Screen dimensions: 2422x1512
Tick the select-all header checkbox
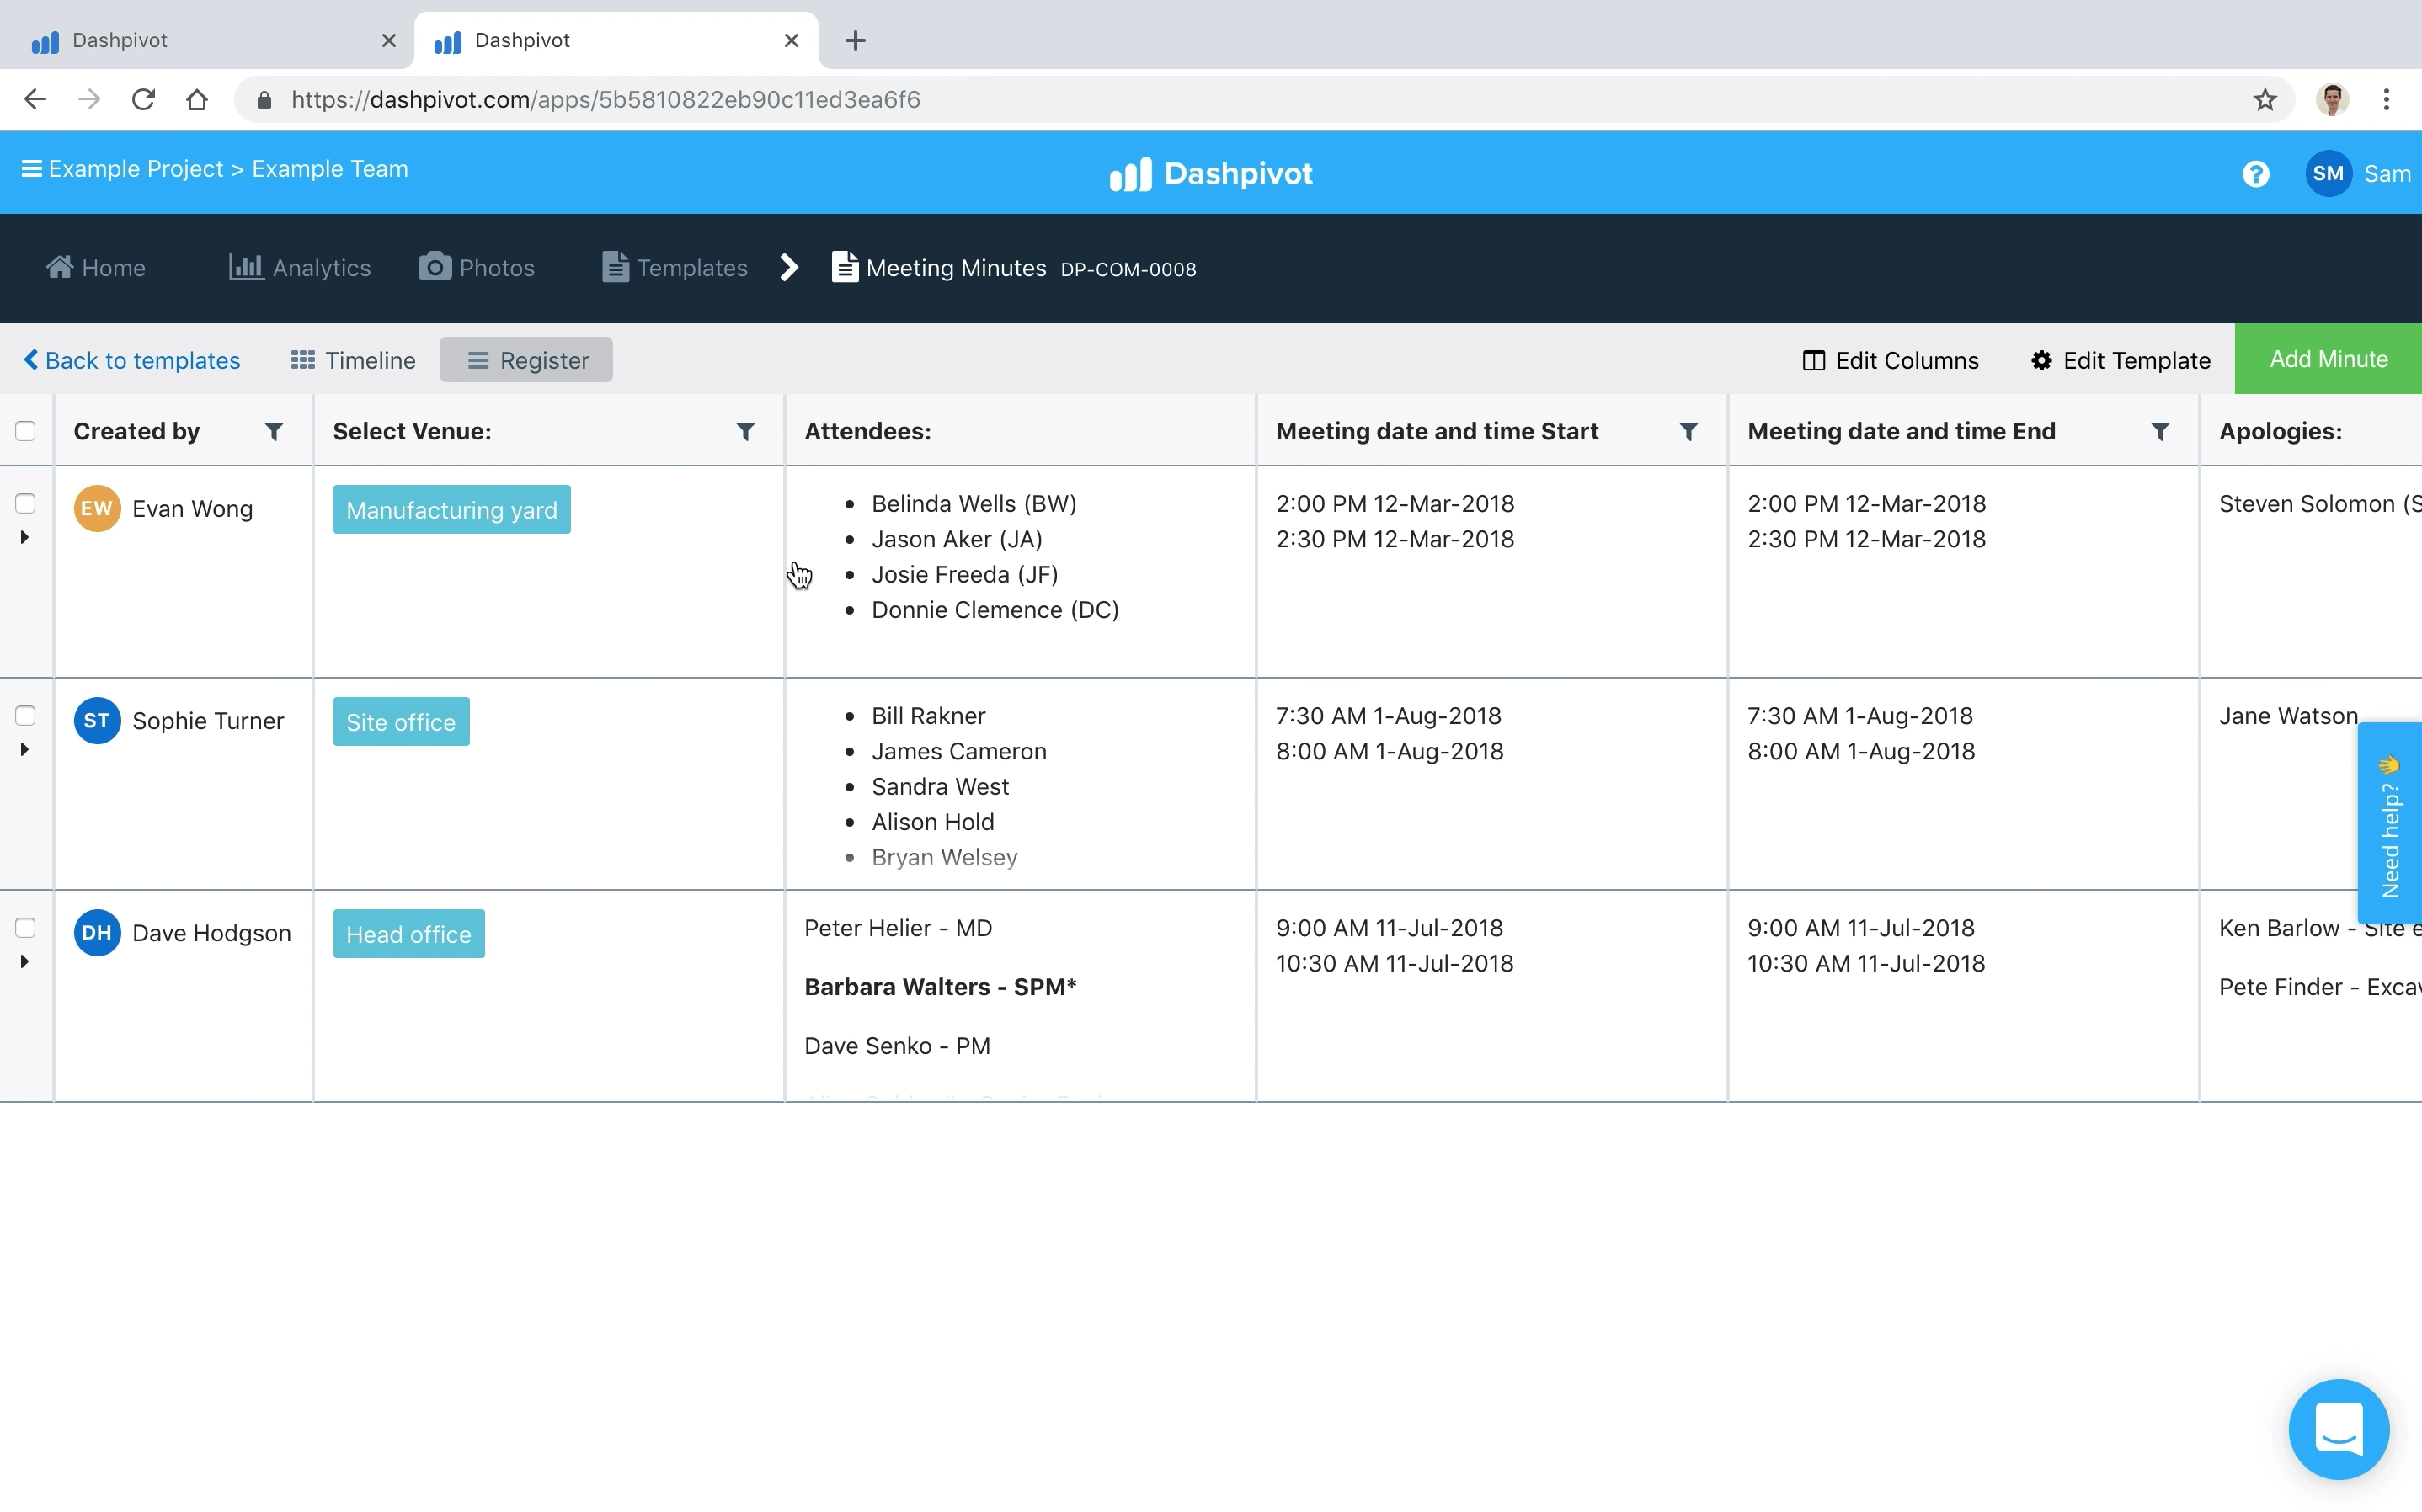tap(26, 431)
